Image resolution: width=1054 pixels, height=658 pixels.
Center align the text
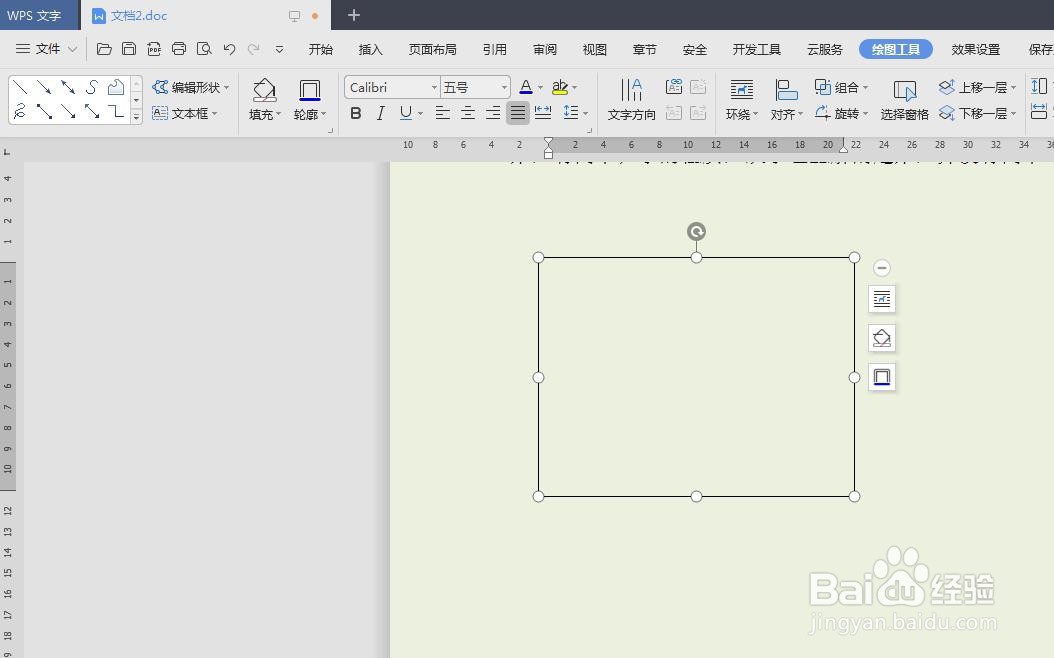(x=468, y=113)
